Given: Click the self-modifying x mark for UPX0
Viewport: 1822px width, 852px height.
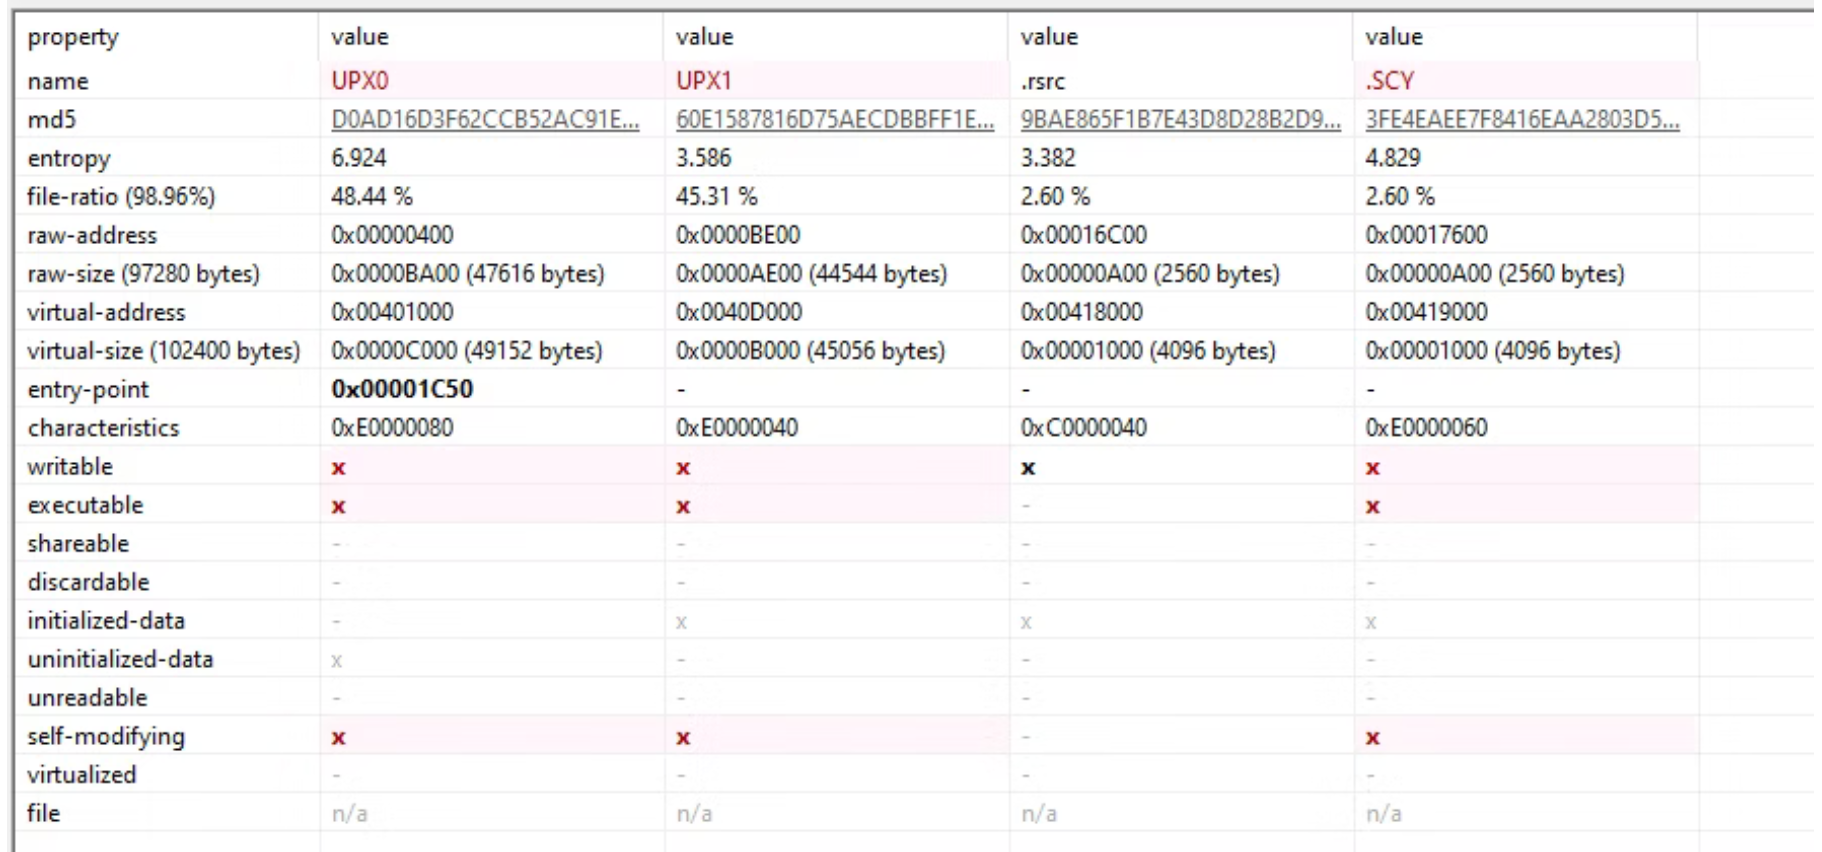Looking at the screenshot, I should [339, 738].
